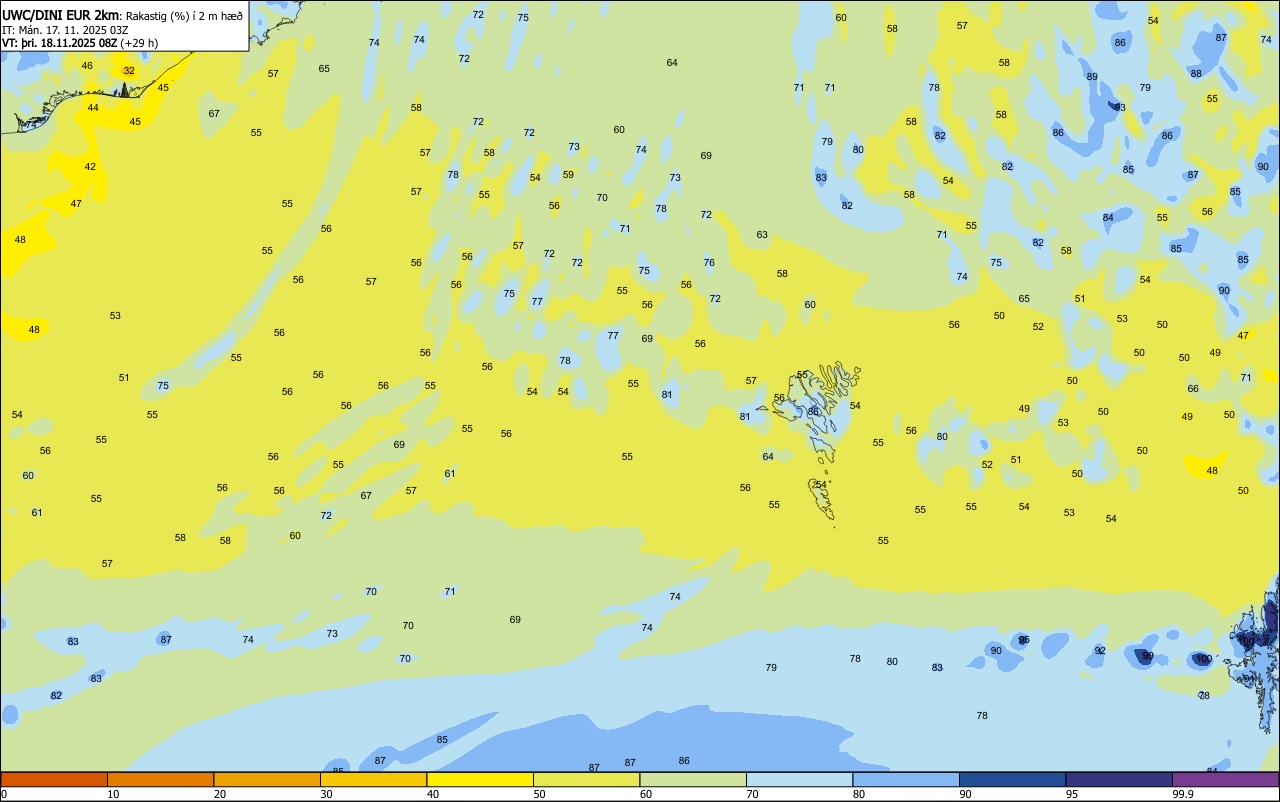Click the humidity value "92" on the map

pos(1100,650)
